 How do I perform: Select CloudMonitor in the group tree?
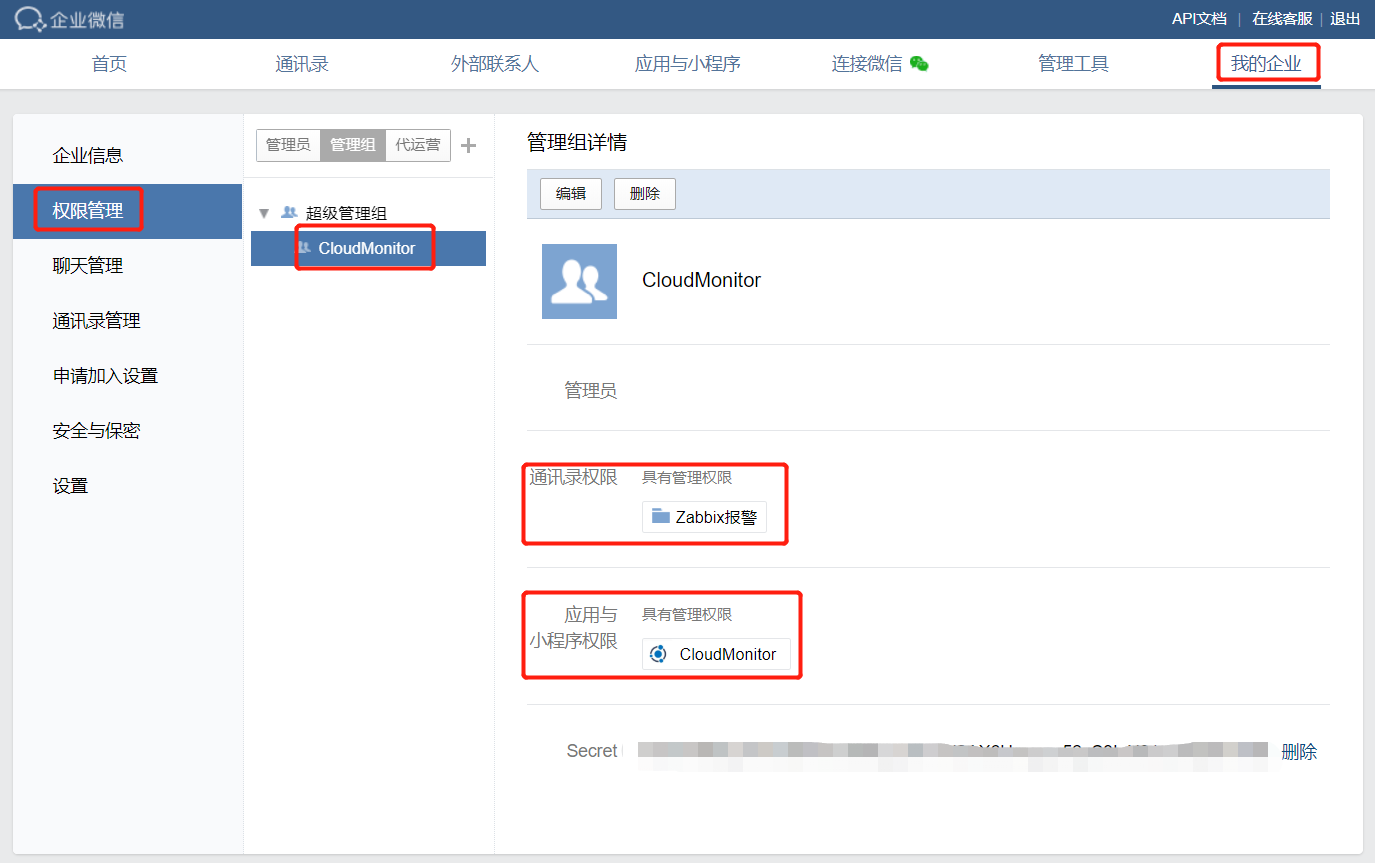(x=368, y=248)
